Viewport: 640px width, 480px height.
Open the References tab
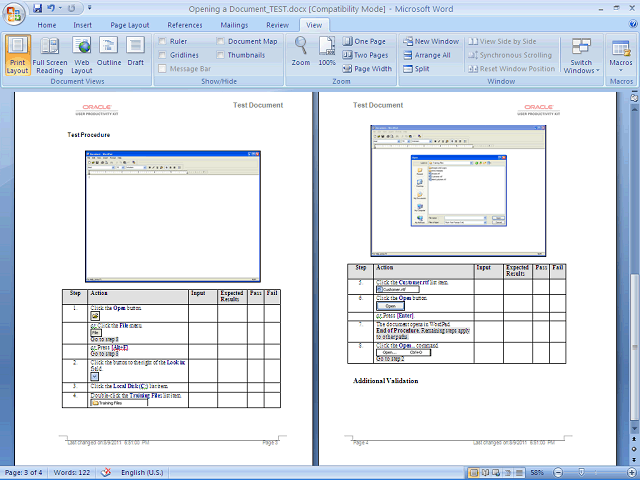(x=184, y=25)
